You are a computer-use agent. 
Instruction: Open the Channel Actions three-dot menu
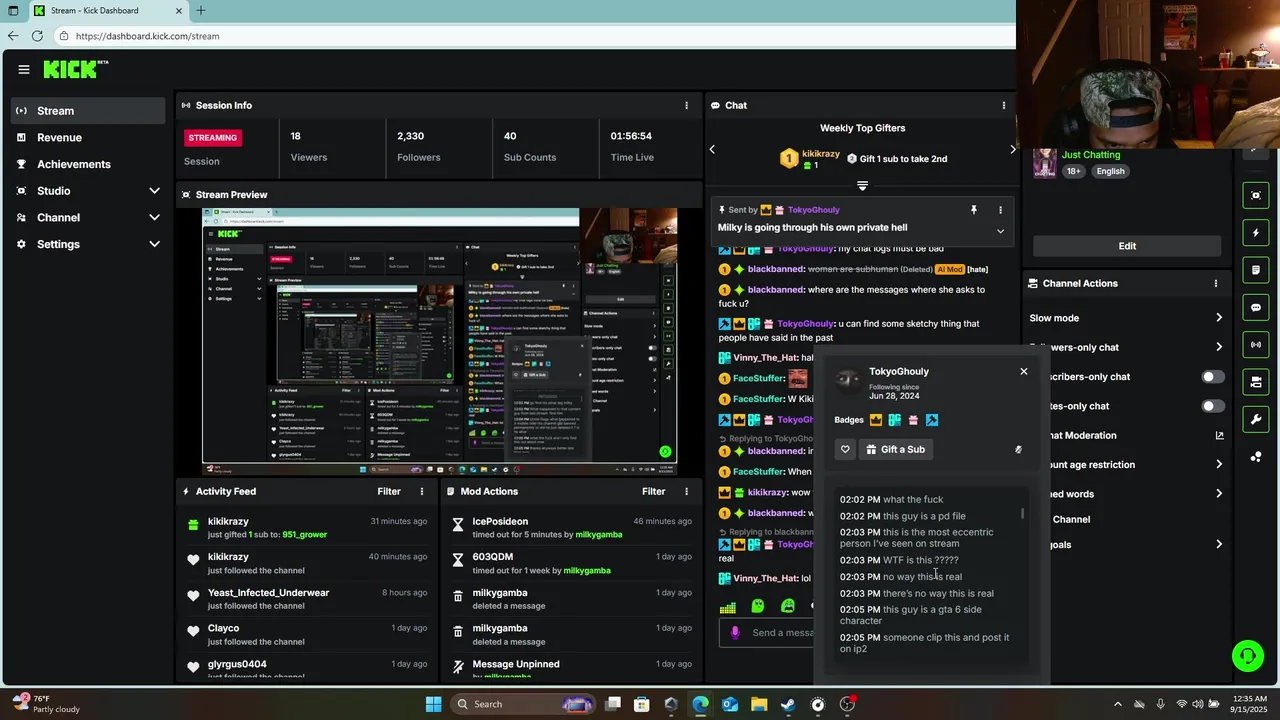point(1216,283)
